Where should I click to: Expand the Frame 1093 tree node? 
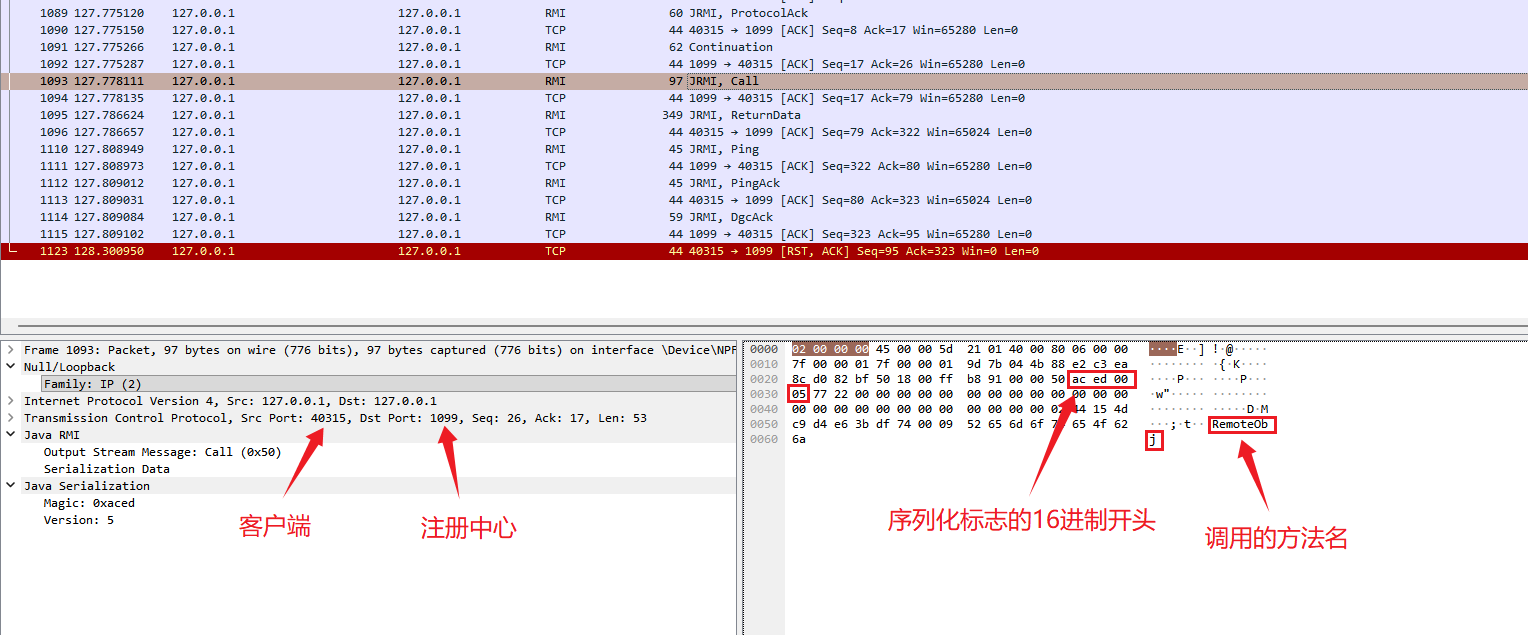pyautogui.click(x=11, y=350)
